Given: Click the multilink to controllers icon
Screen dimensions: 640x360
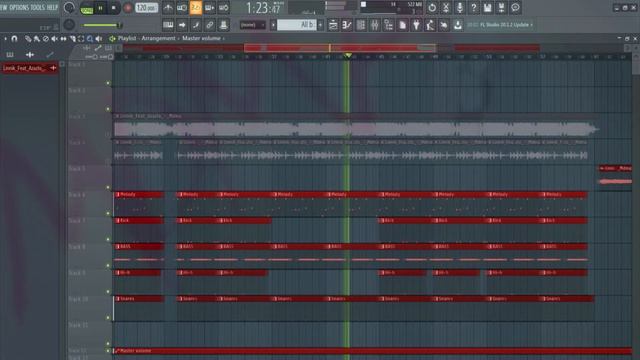Looking at the screenshot, I should (x=223, y=25).
